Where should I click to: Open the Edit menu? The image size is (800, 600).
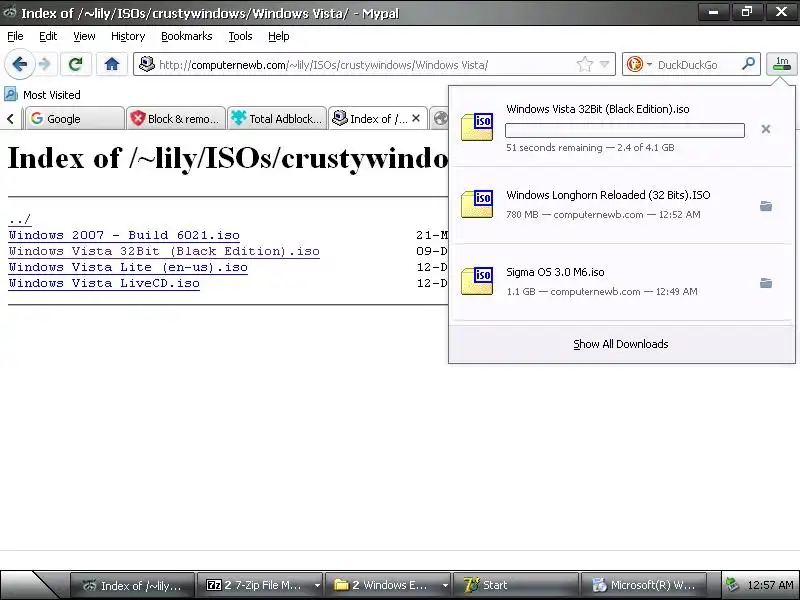coord(48,36)
